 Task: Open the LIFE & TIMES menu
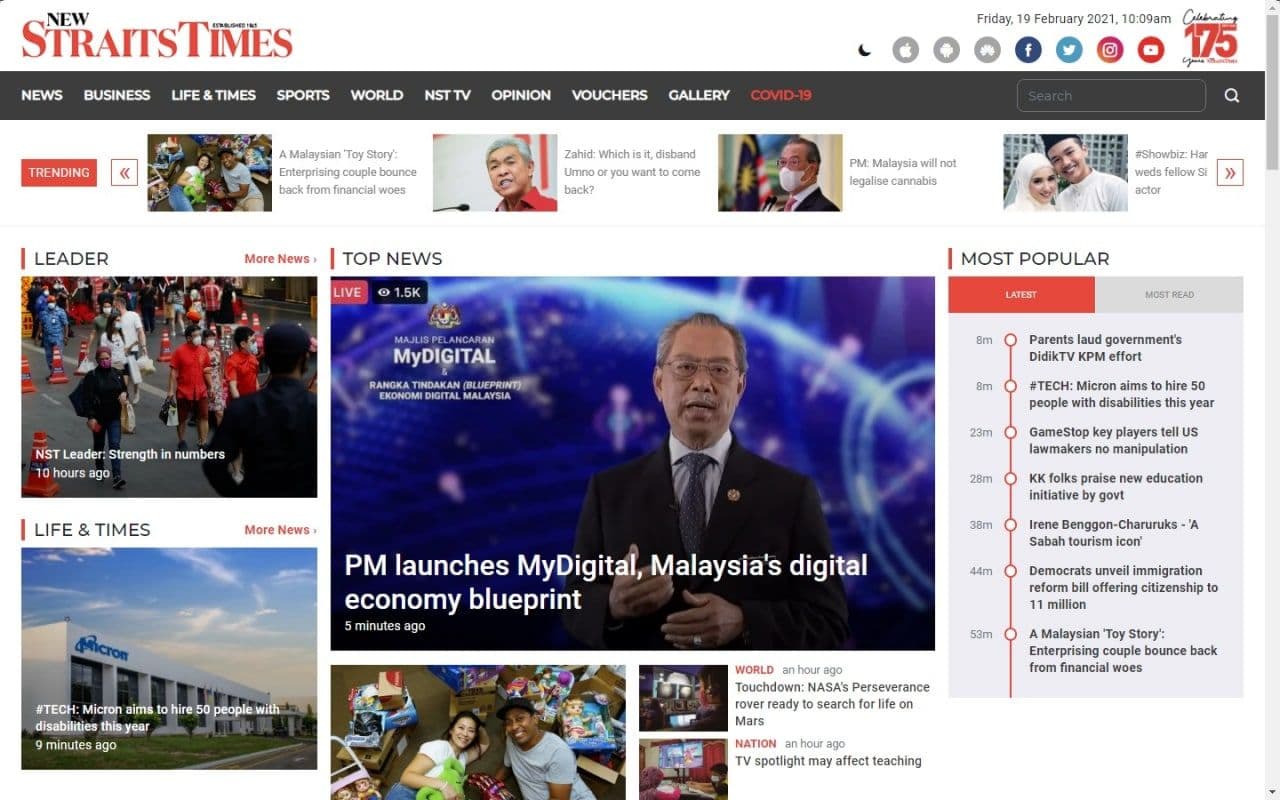(x=213, y=95)
